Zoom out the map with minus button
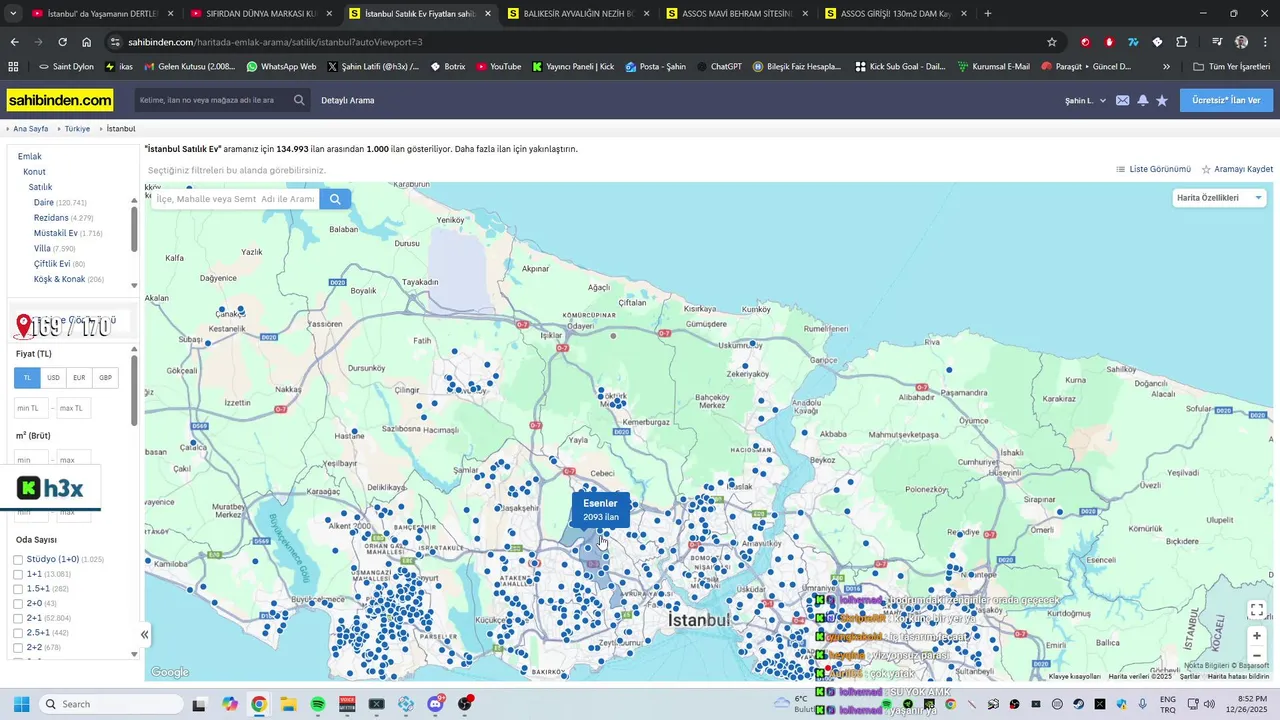The width and height of the screenshot is (1280, 720). coord(1257,655)
